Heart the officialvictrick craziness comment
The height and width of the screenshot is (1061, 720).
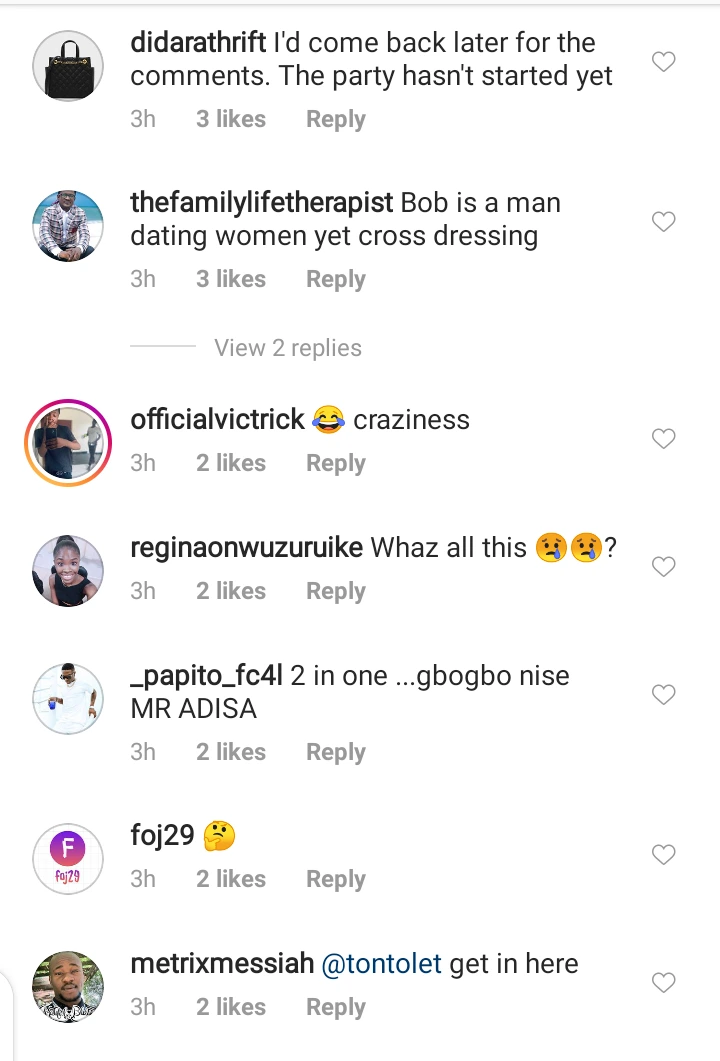click(x=664, y=439)
